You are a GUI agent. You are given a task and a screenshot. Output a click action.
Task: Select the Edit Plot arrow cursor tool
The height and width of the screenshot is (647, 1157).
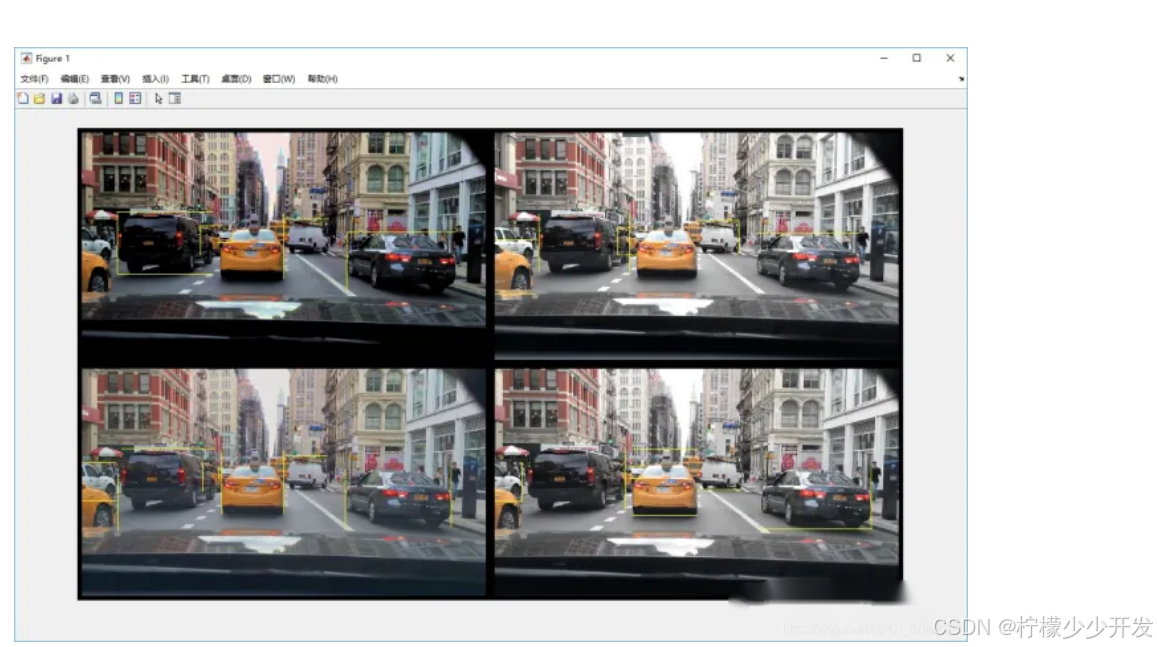158,98
